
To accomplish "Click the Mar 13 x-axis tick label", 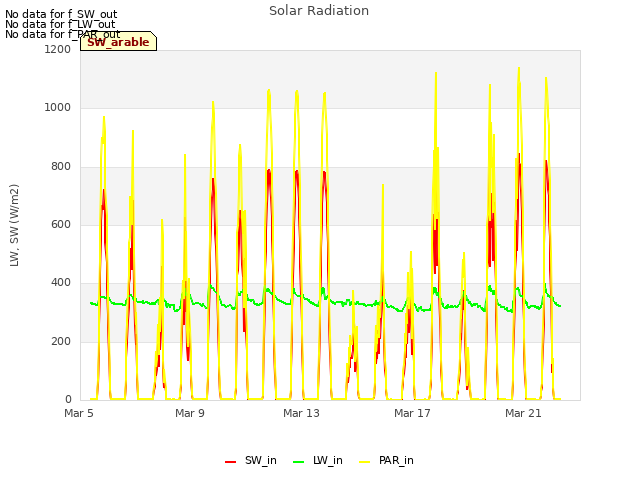I will [301, 413].
